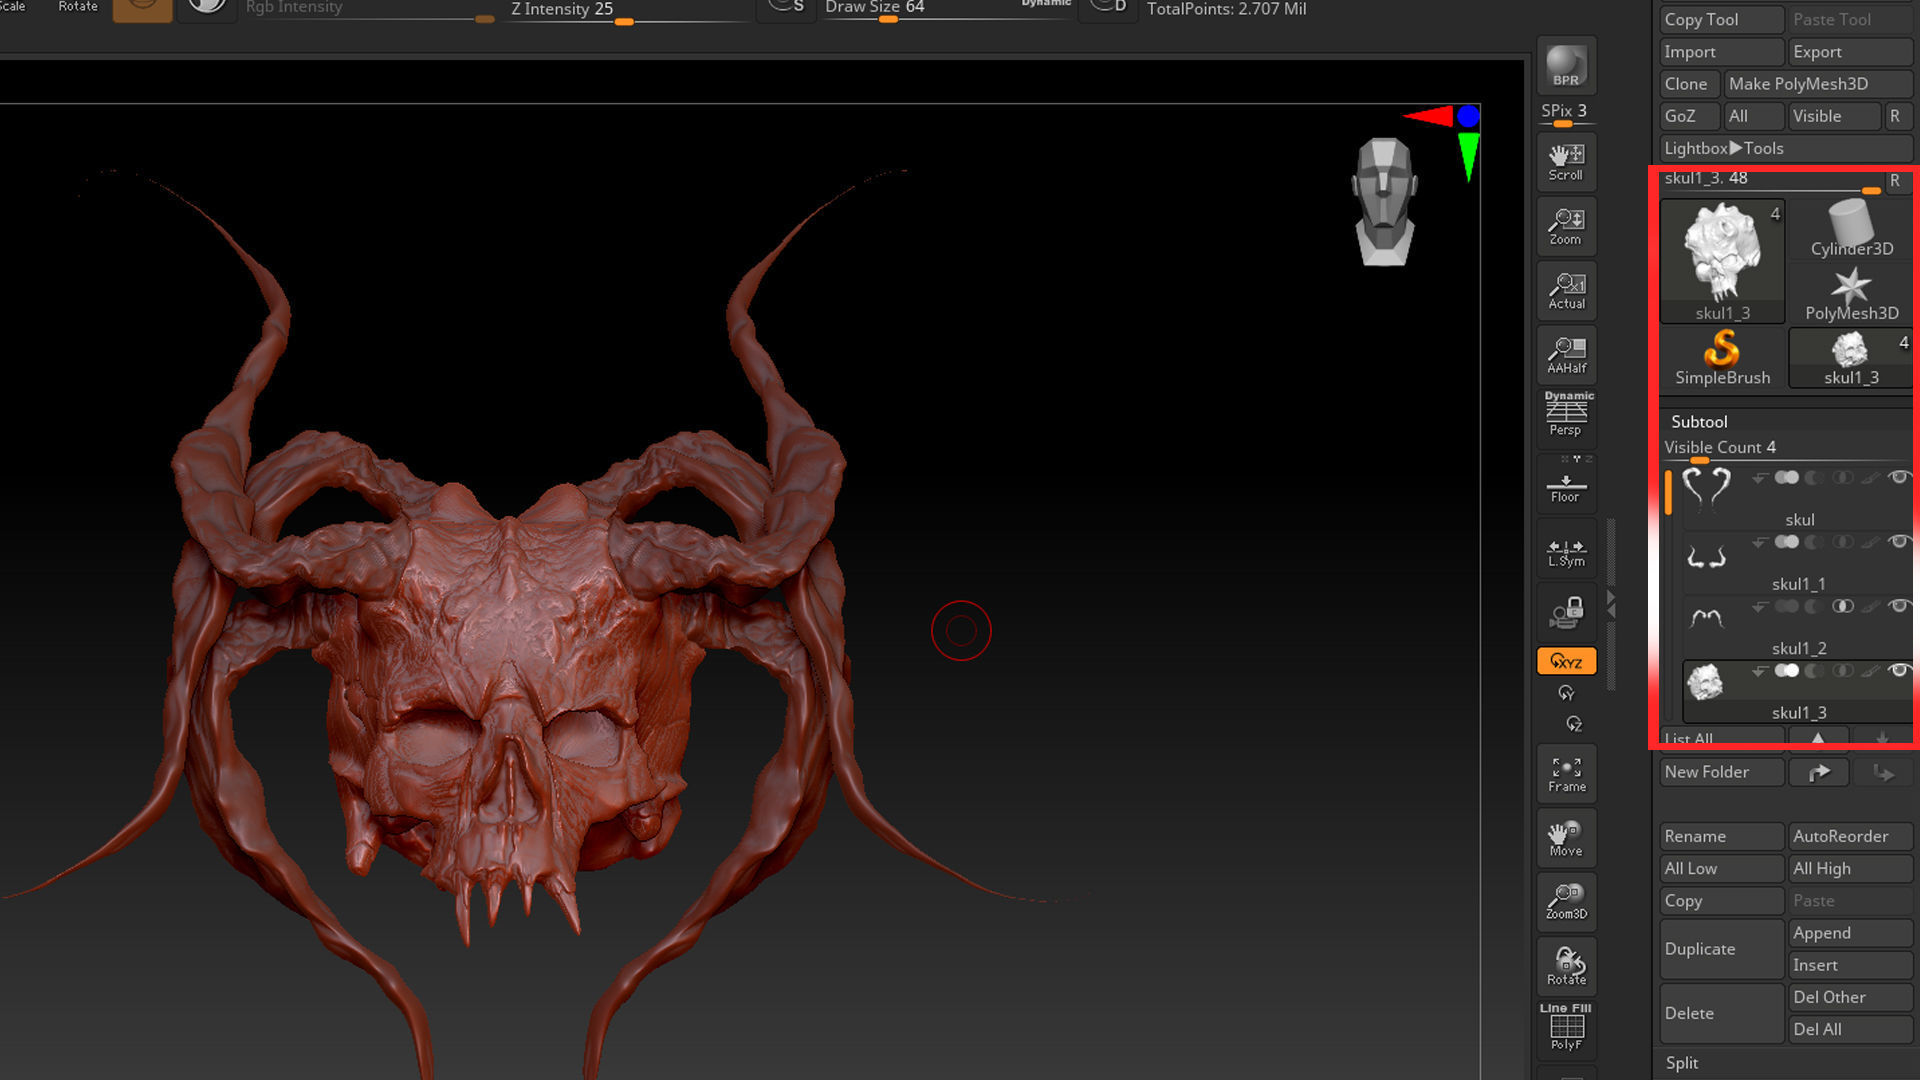Click the AutoReorder button

tap(1851, 836)
